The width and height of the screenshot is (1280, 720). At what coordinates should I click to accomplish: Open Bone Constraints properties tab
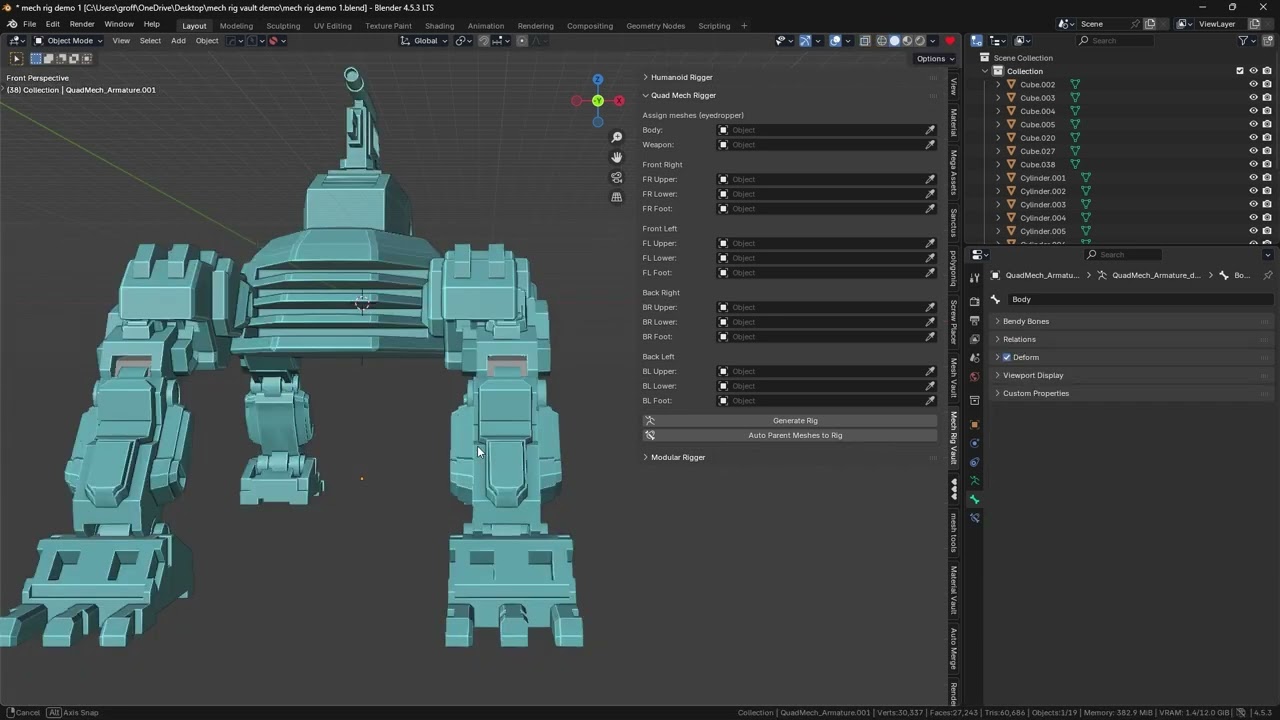(975, 518)
